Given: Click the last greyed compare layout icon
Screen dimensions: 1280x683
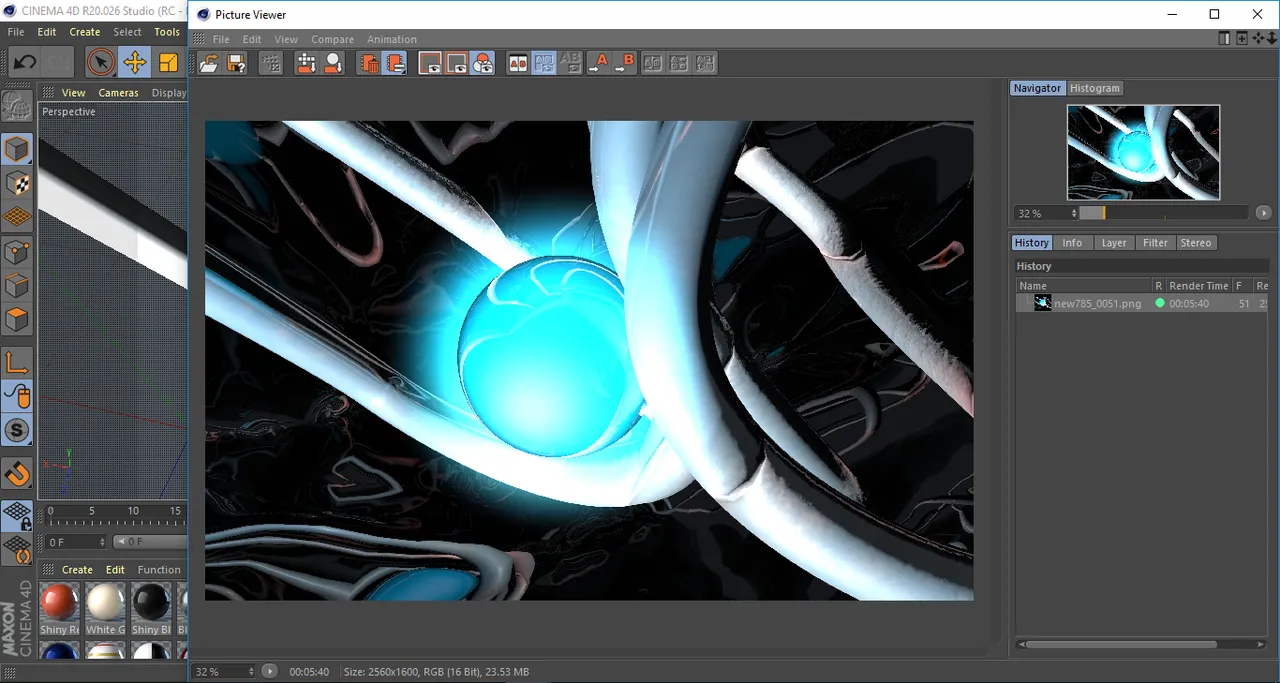Looking at the screenshot, I should [x=706, y=63].
